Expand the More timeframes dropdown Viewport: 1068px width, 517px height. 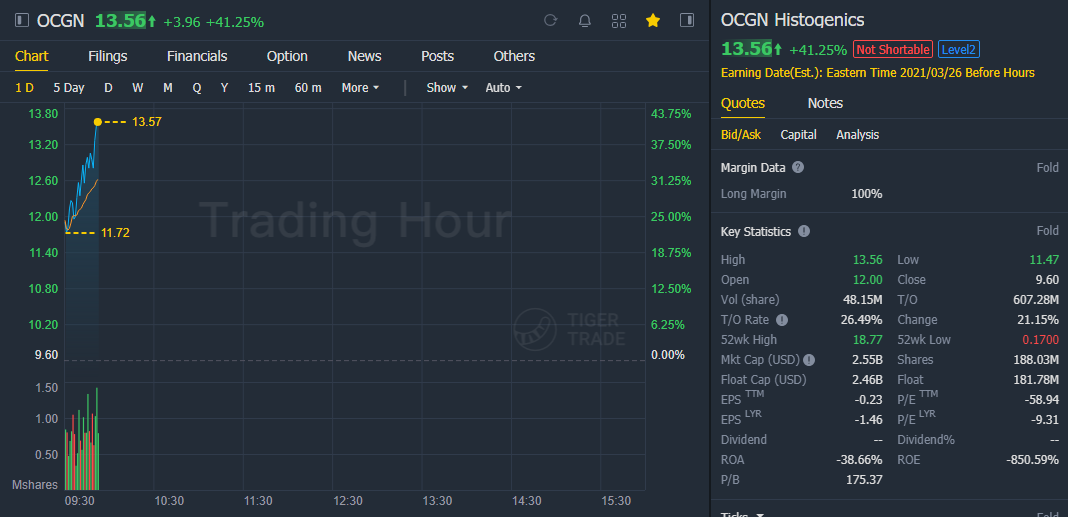point(360,88)
